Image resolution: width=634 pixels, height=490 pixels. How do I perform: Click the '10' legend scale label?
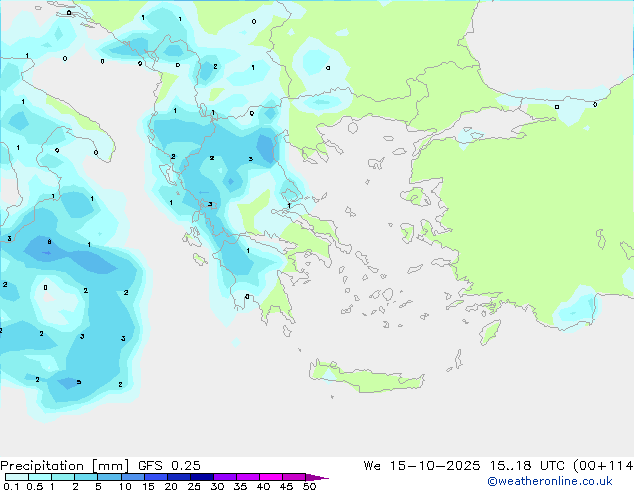(x=125, y=486)
